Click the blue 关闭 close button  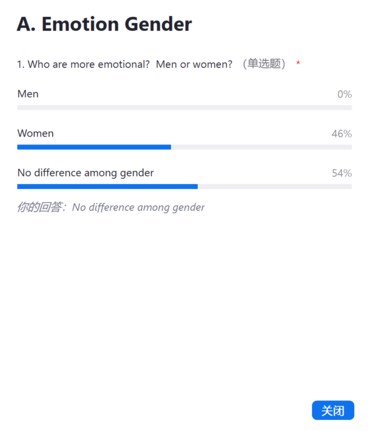pyautogui.click(x=333, y=410)
